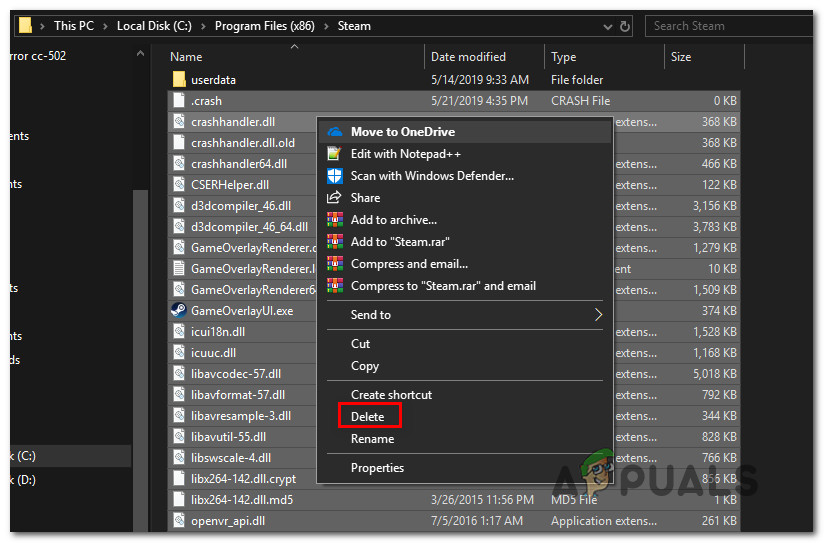Select the d3dcompiler_46_64.dll file name
The height and width of the screenshot is (543, 824).
(250, 227)
